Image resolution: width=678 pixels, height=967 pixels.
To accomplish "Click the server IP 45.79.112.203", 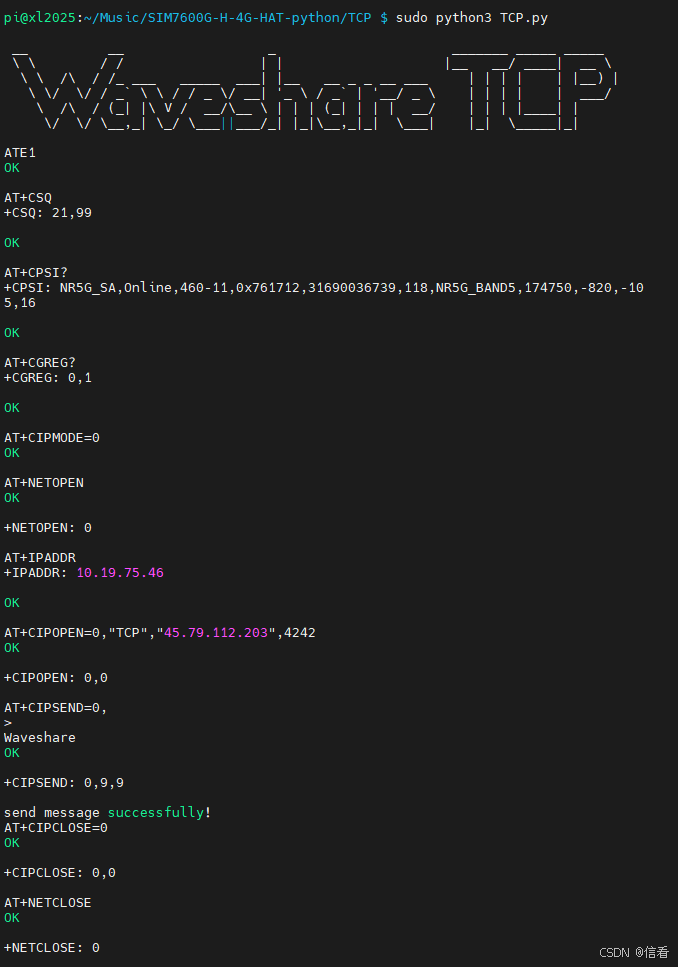I will click(x=216, y=633).
